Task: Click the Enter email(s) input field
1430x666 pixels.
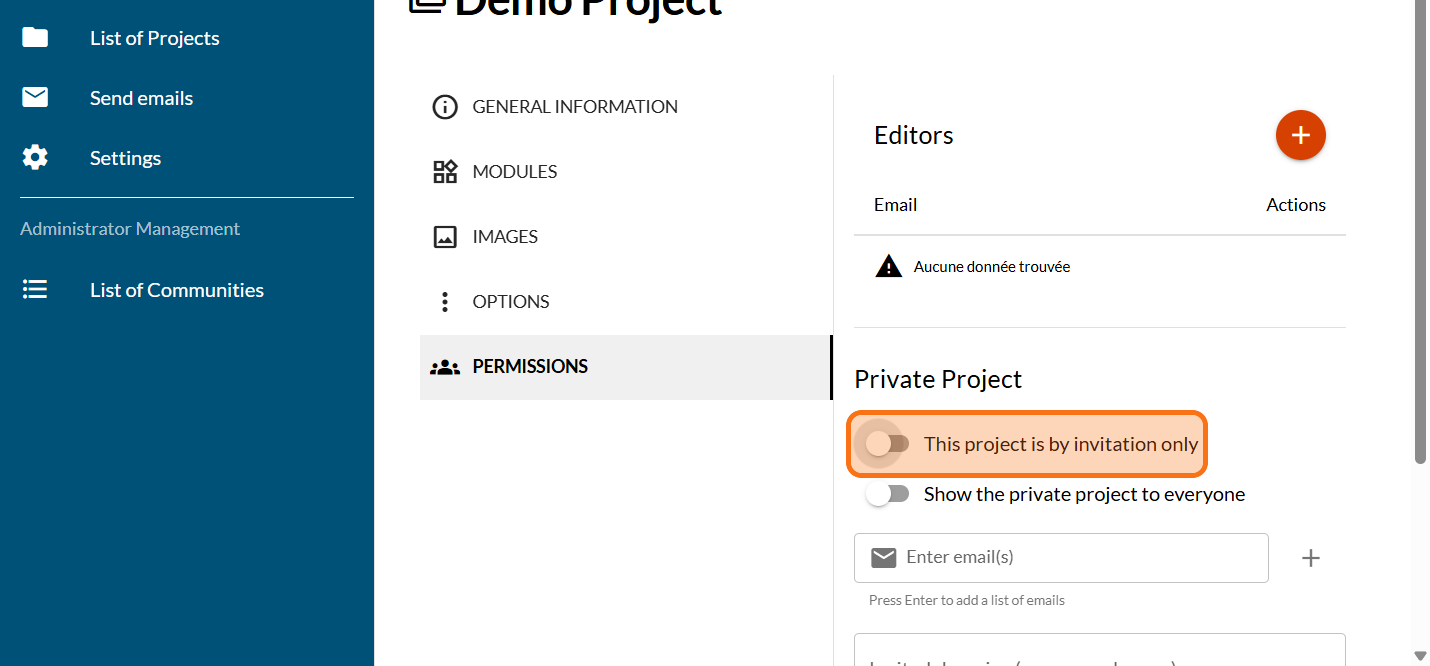Action: point(1080,558)
